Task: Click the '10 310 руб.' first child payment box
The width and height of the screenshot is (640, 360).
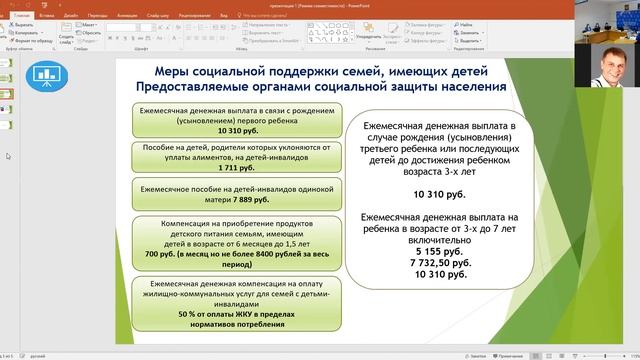Action: (237, 120)
